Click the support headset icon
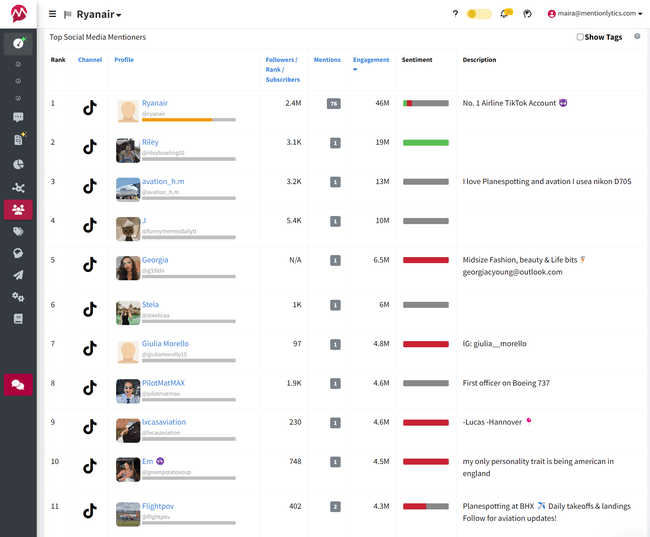 click(x=527, y=14)
